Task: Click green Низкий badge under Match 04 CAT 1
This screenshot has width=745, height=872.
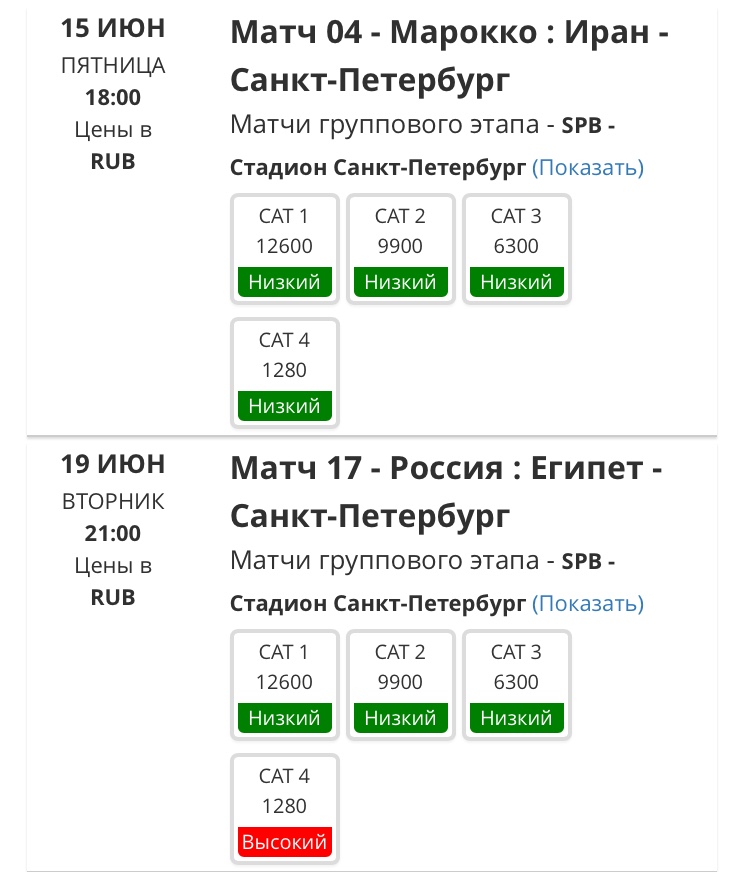Action: click(x=284, y=282)
